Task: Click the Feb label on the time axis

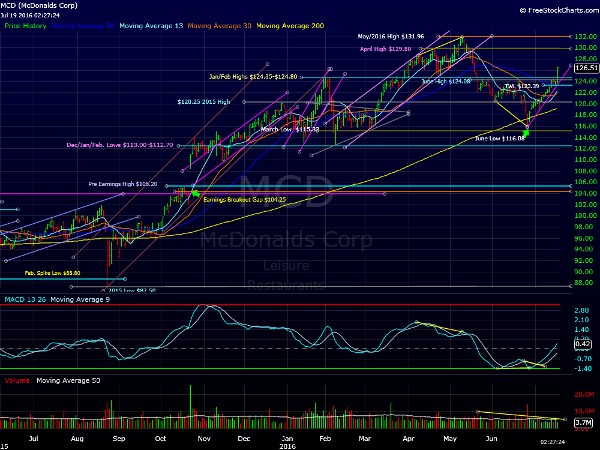Action: point(325,439)
